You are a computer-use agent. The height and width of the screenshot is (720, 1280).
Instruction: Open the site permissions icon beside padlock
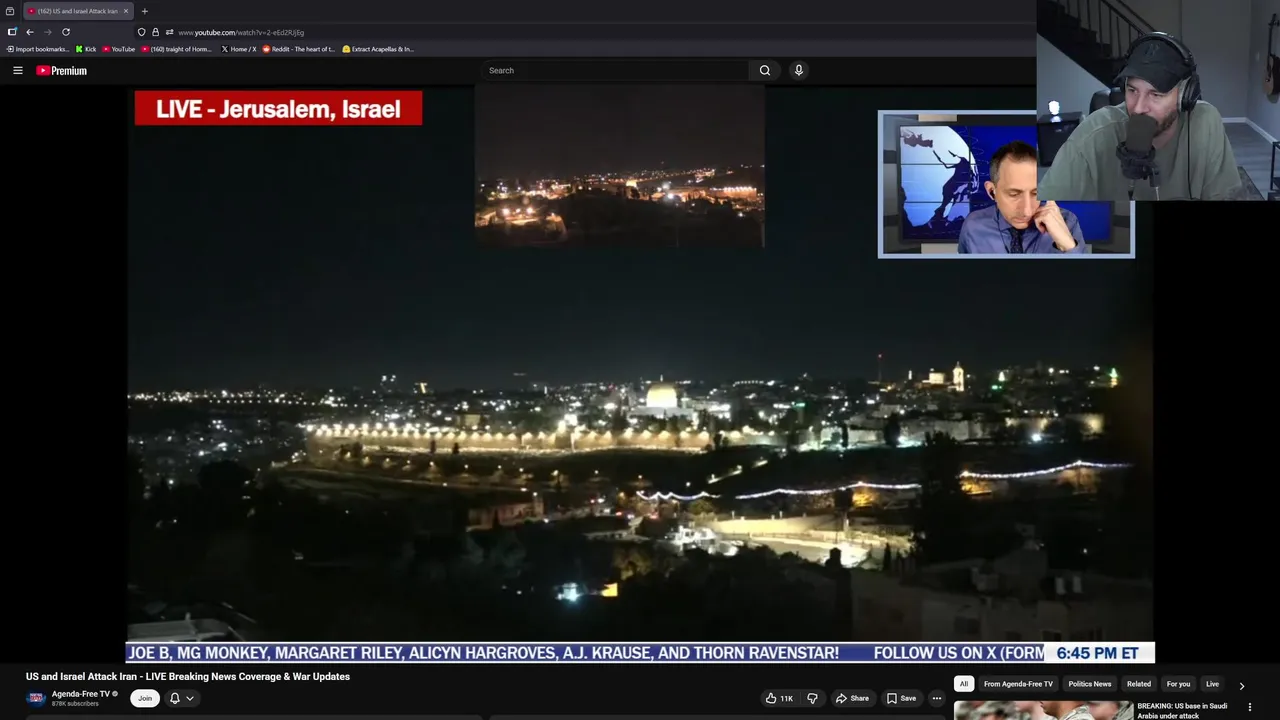click(169, 32)
